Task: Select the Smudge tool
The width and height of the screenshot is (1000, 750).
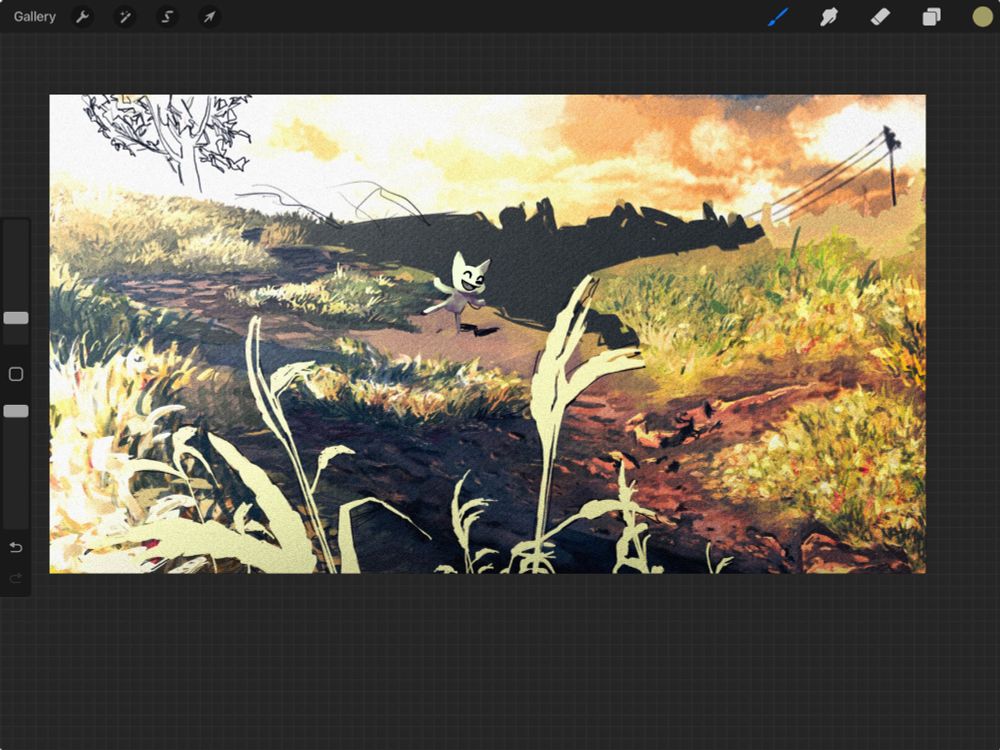Action: click(828, 17)
